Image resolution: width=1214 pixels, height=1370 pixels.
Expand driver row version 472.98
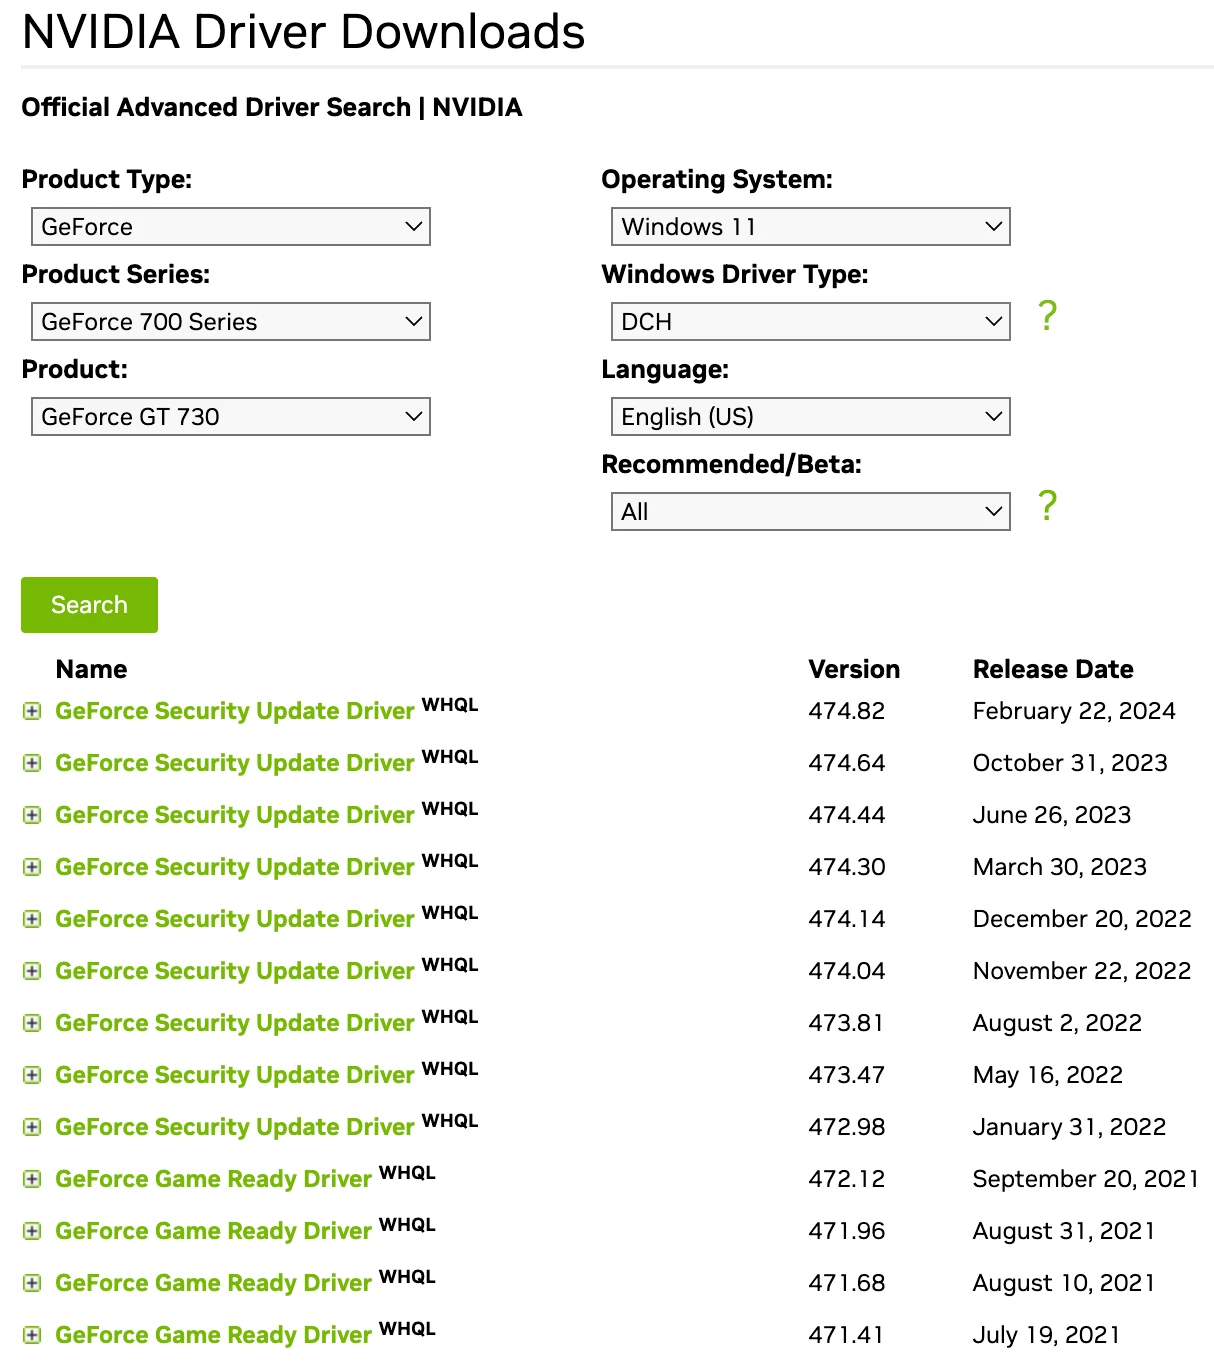(x=32, y=1127)
